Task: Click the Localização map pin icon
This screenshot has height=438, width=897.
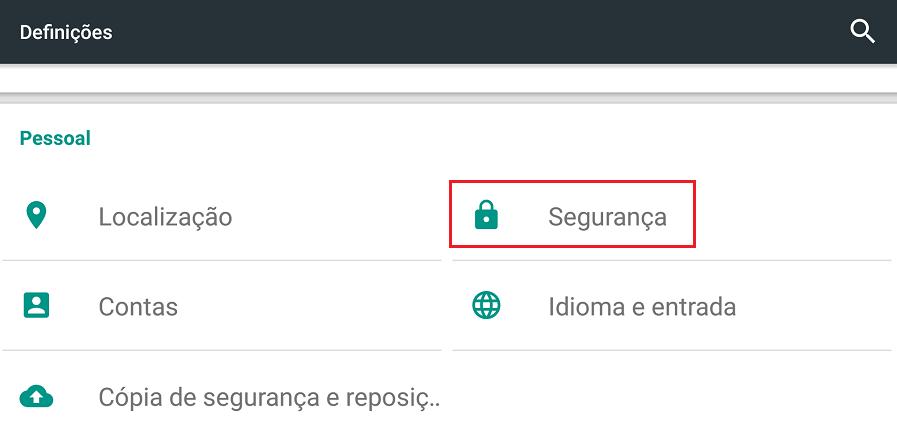Action: click(37, 215)
